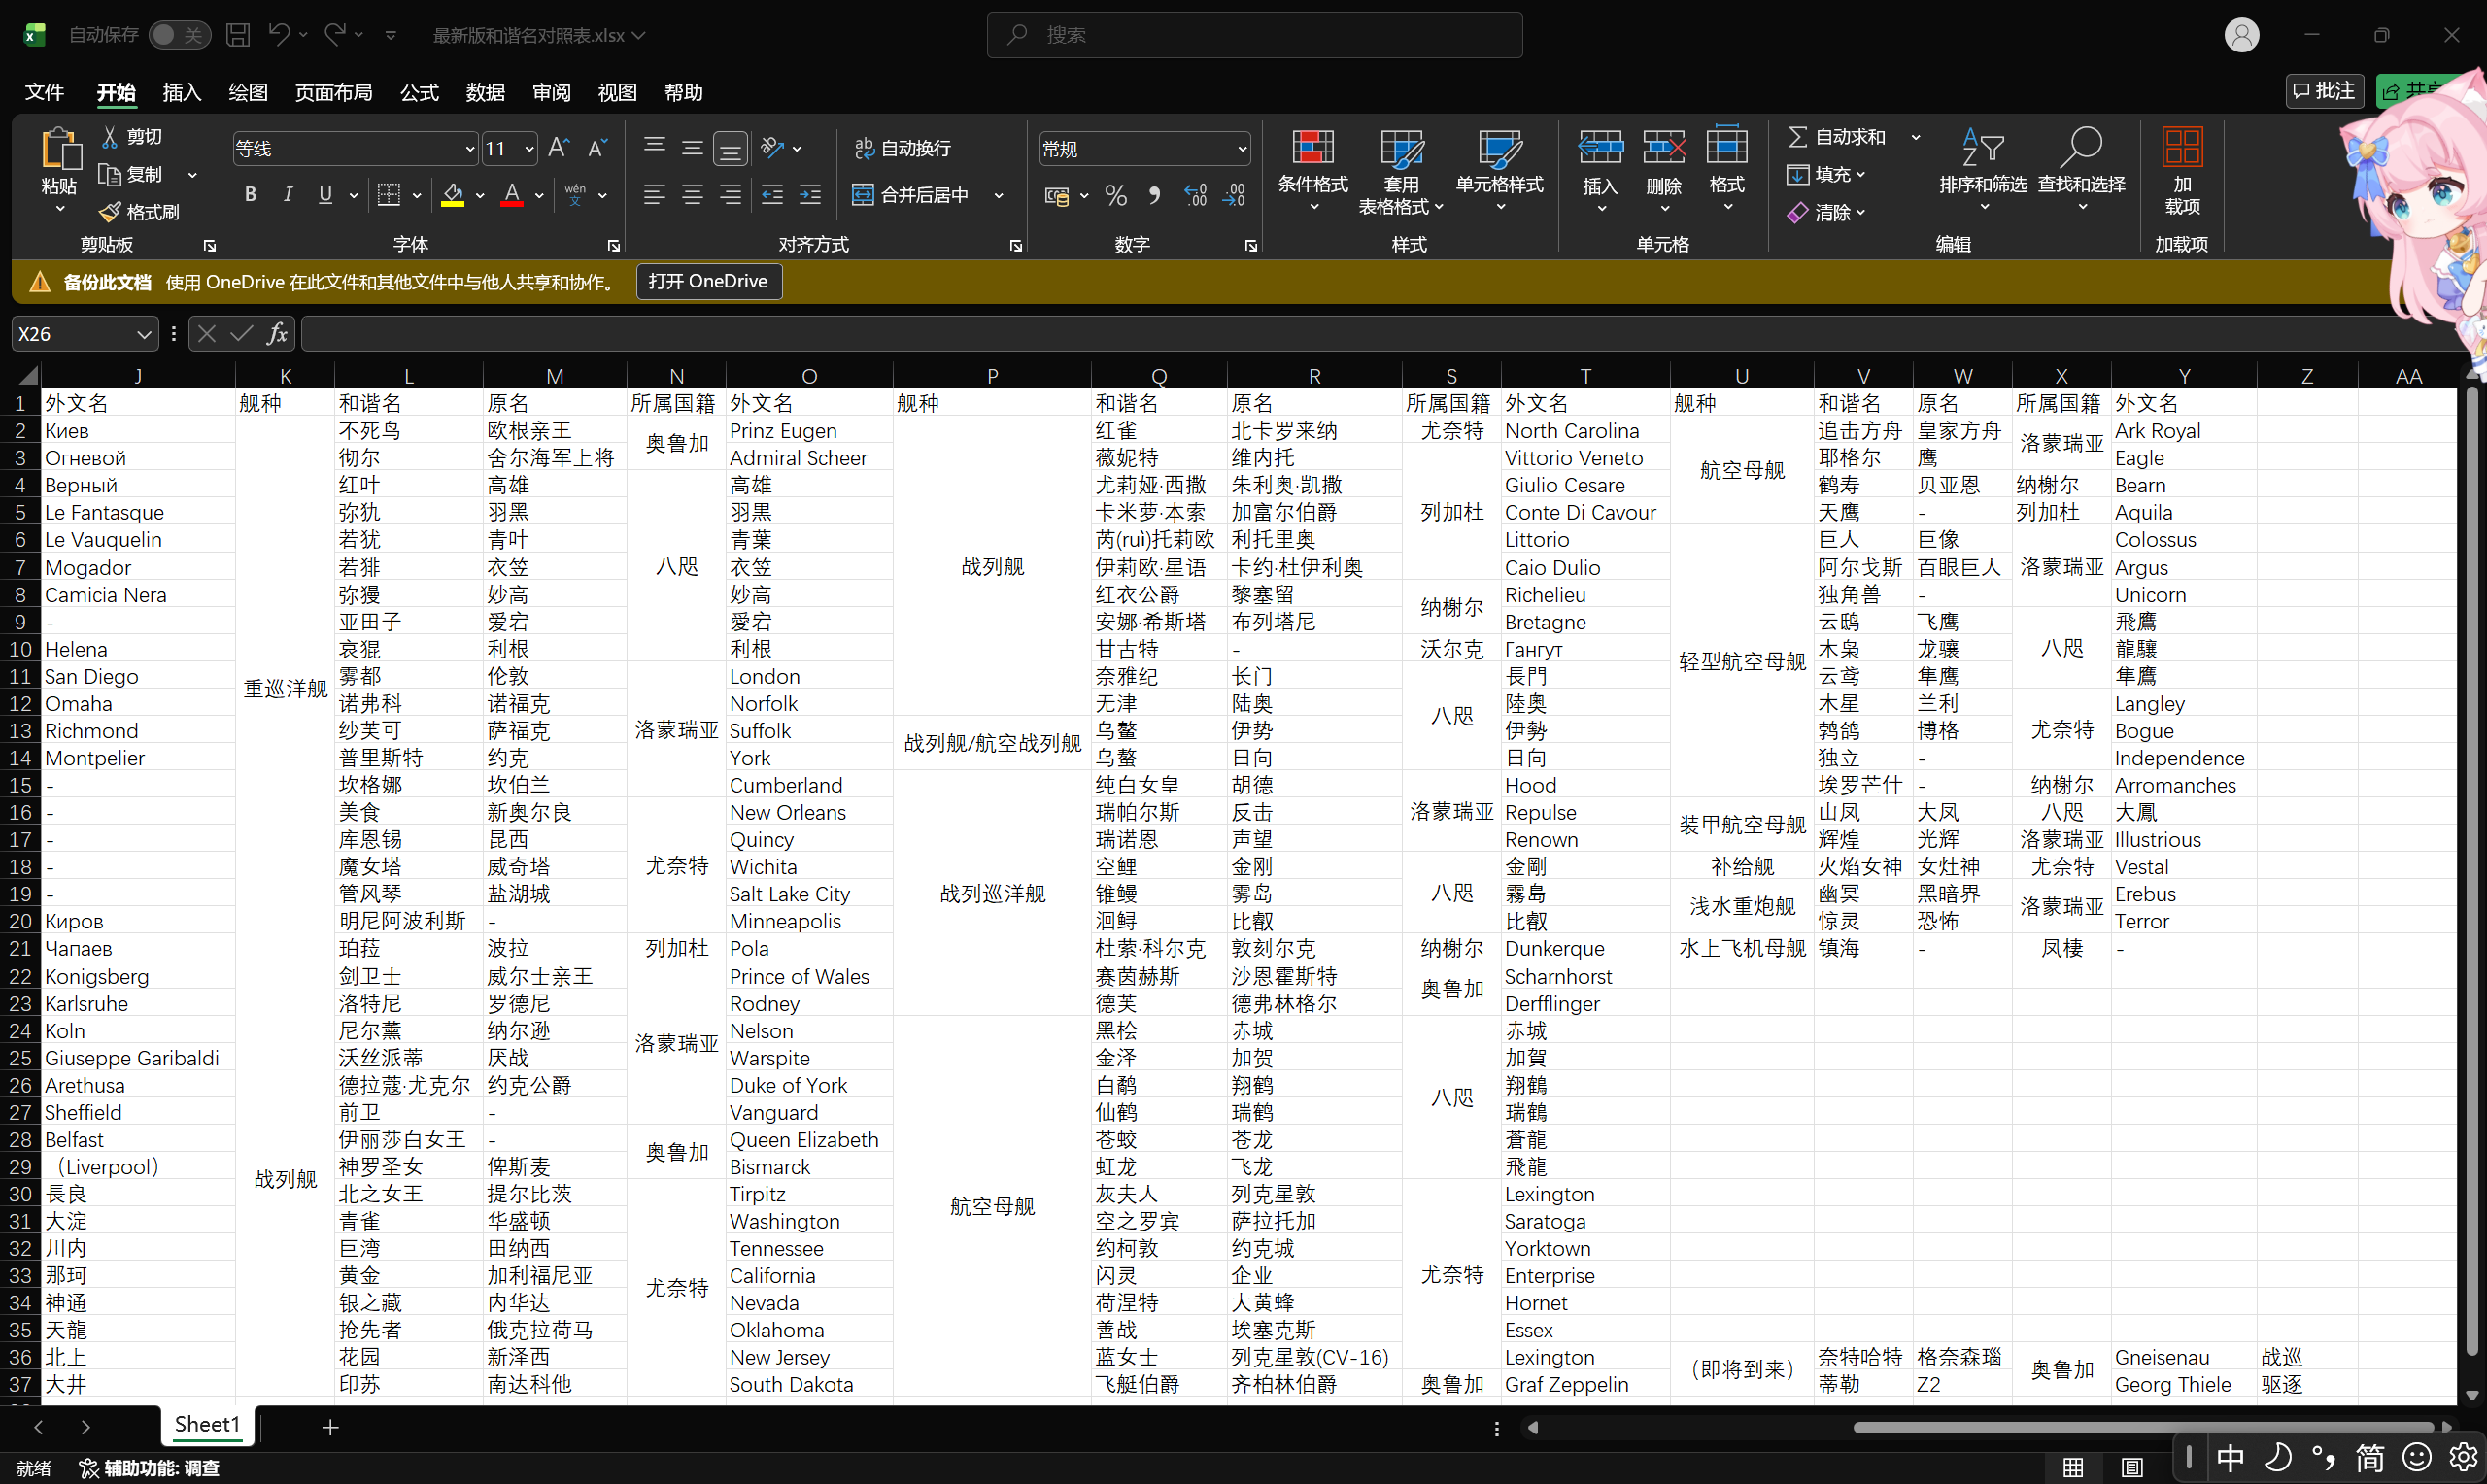The image size is (2487, 1484).
Task: Click the Comments (批注) button
Action: click(x=2323, y=91)
